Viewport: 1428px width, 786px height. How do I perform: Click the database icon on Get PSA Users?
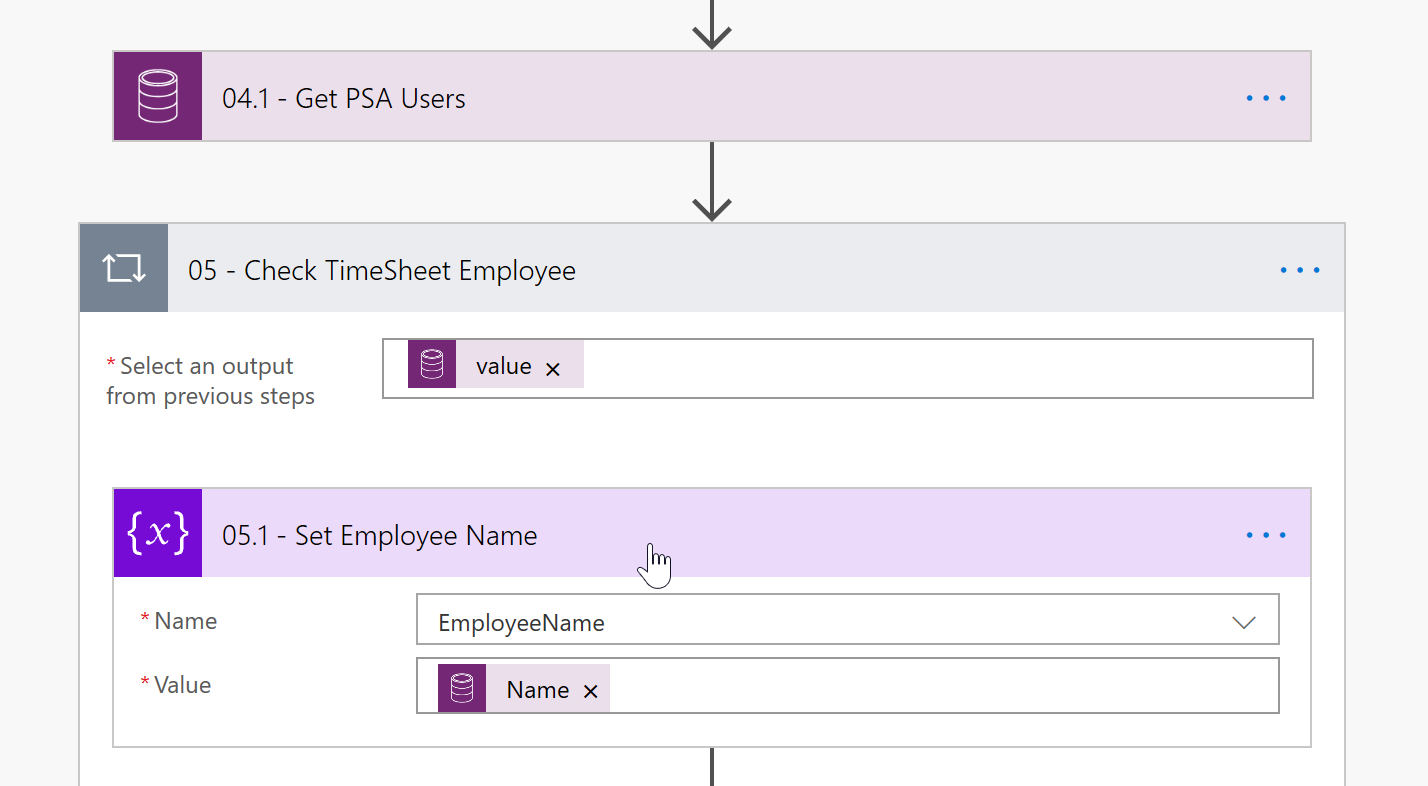coord(158,97)
